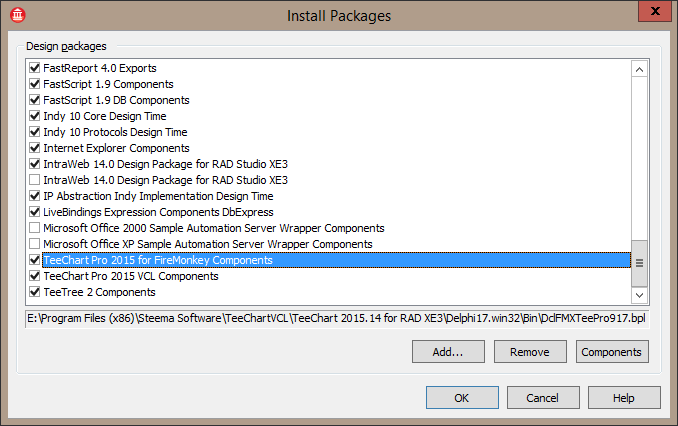The height and width of the screenshot is (426, 678).
Task: Click the Add... button
Action: pyautogui.click(x=448, y=352)
